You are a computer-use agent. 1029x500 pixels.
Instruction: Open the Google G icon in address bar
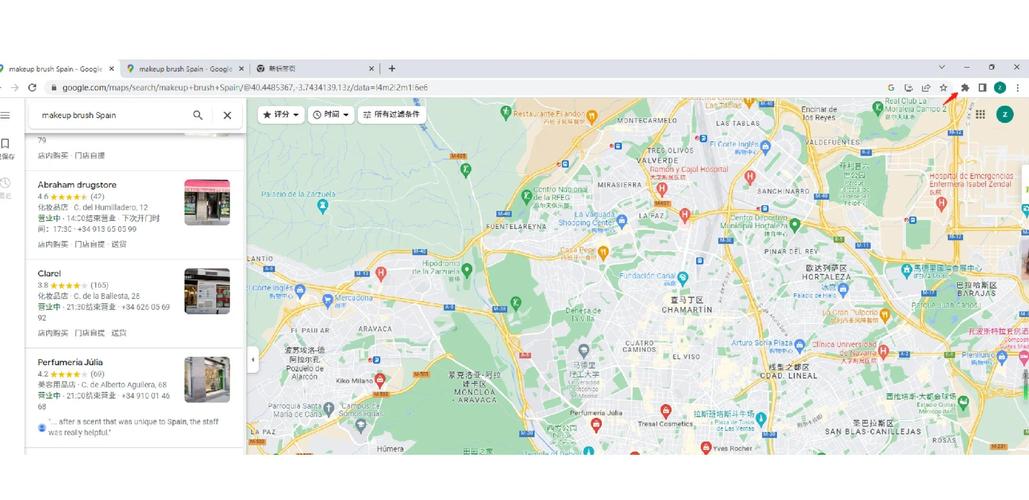891,87
